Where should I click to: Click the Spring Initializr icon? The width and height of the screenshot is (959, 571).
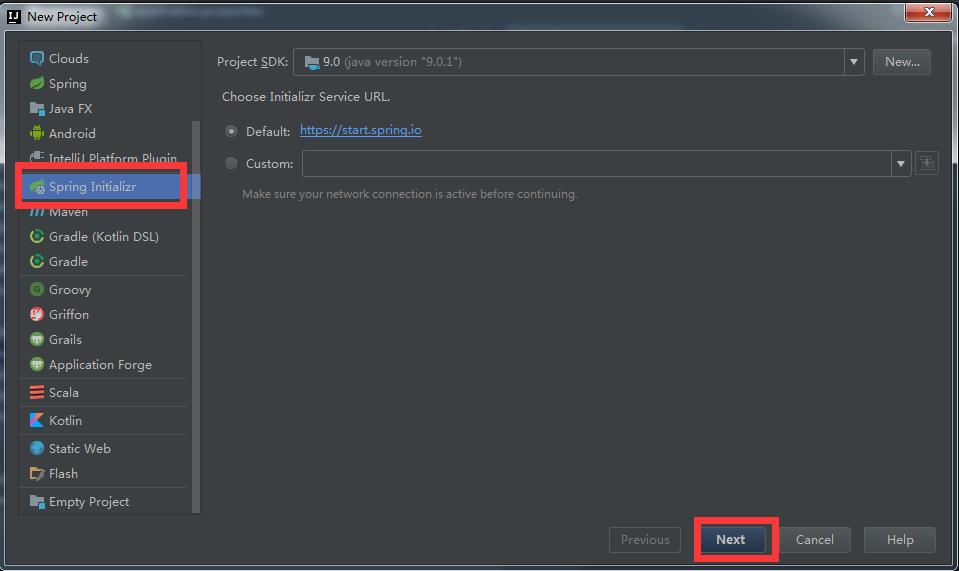point(37,186)
